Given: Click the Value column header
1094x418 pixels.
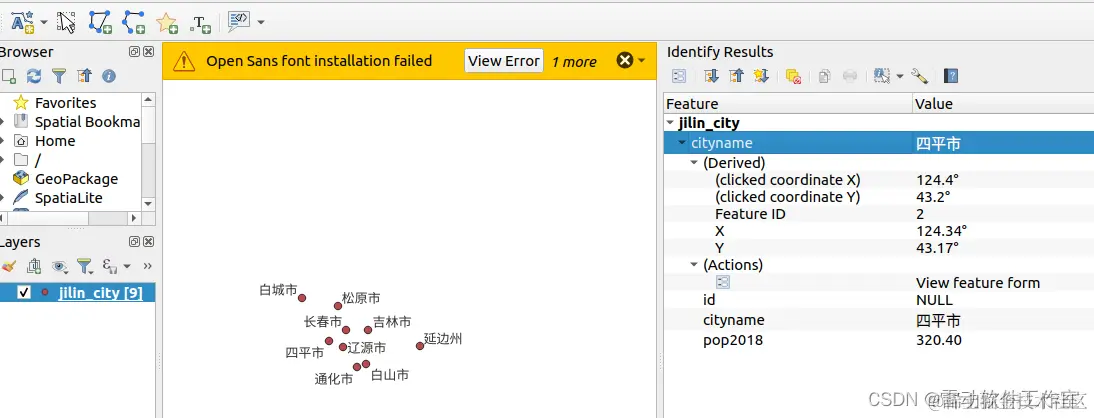Looking at the screenshot, I should [1003, 103].
